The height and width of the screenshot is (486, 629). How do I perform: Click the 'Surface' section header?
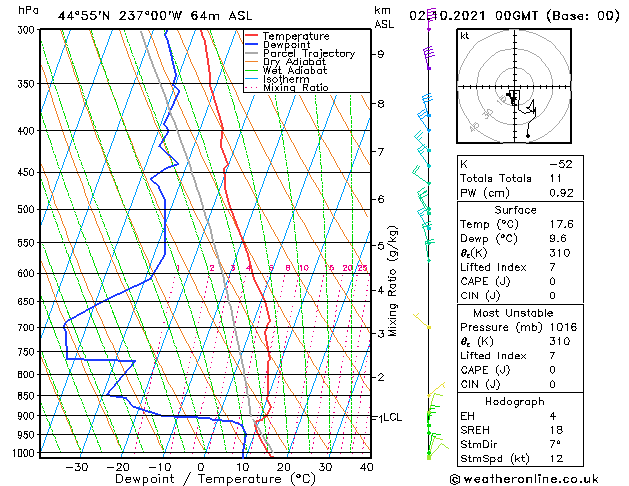click(x=515, y=210)
